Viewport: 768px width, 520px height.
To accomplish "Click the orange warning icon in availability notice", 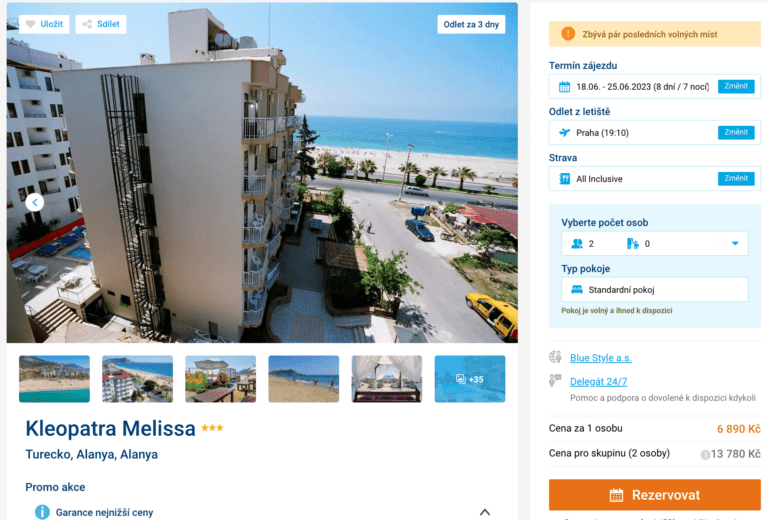I will [568, 34].
